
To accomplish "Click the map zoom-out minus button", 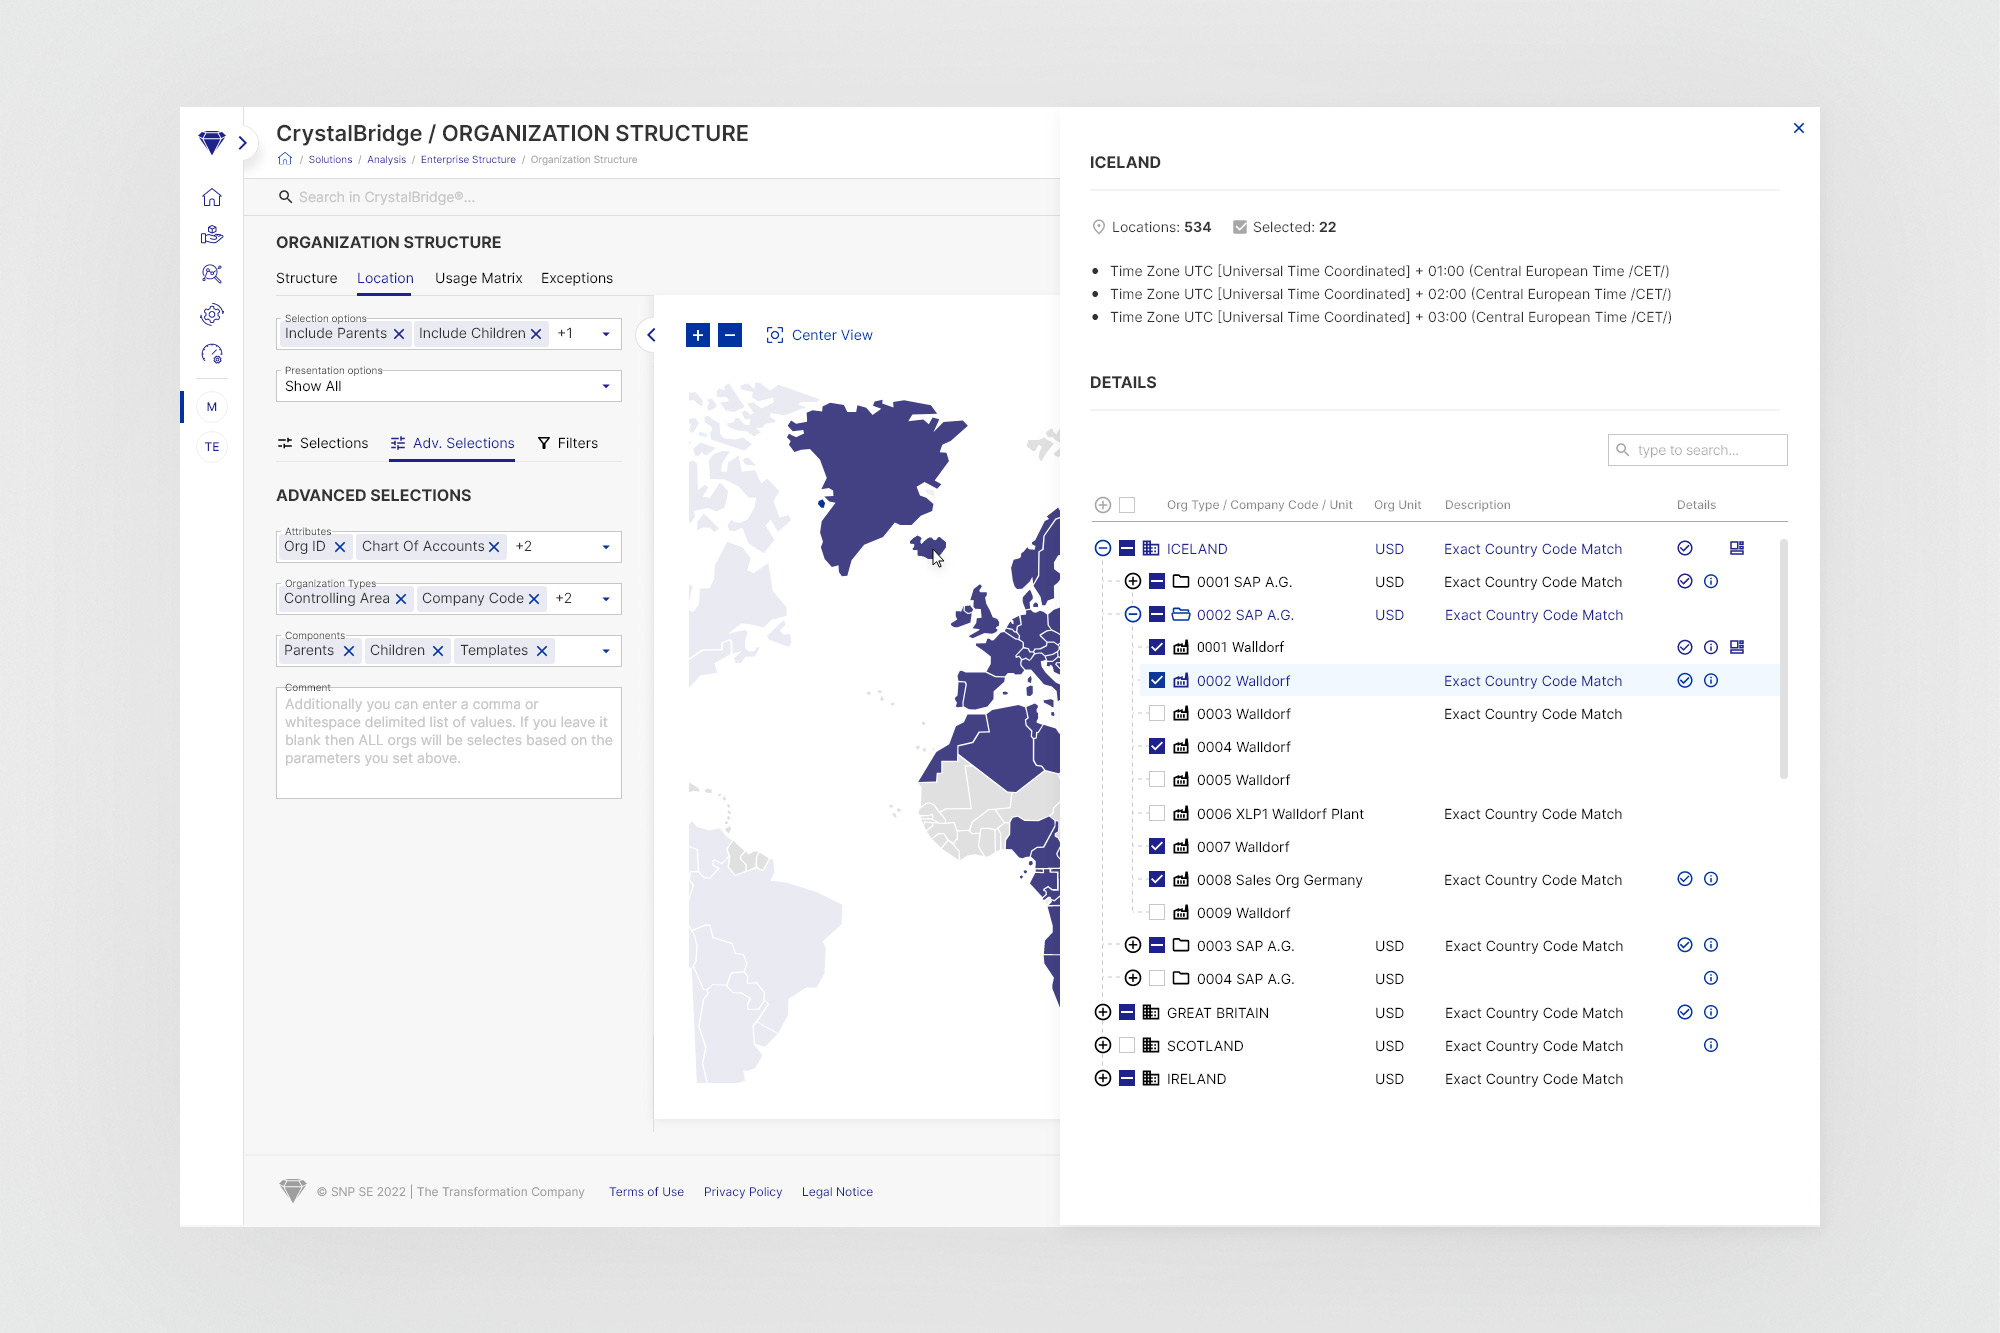I will pyautogui.click(x=731, y=335).
